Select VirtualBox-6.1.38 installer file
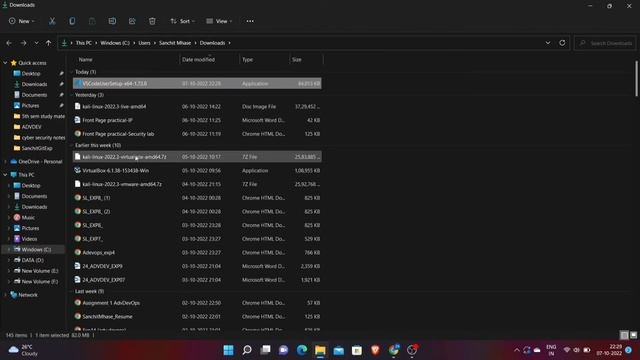This screenshot has height=360, width=640. tap(197, 171)
